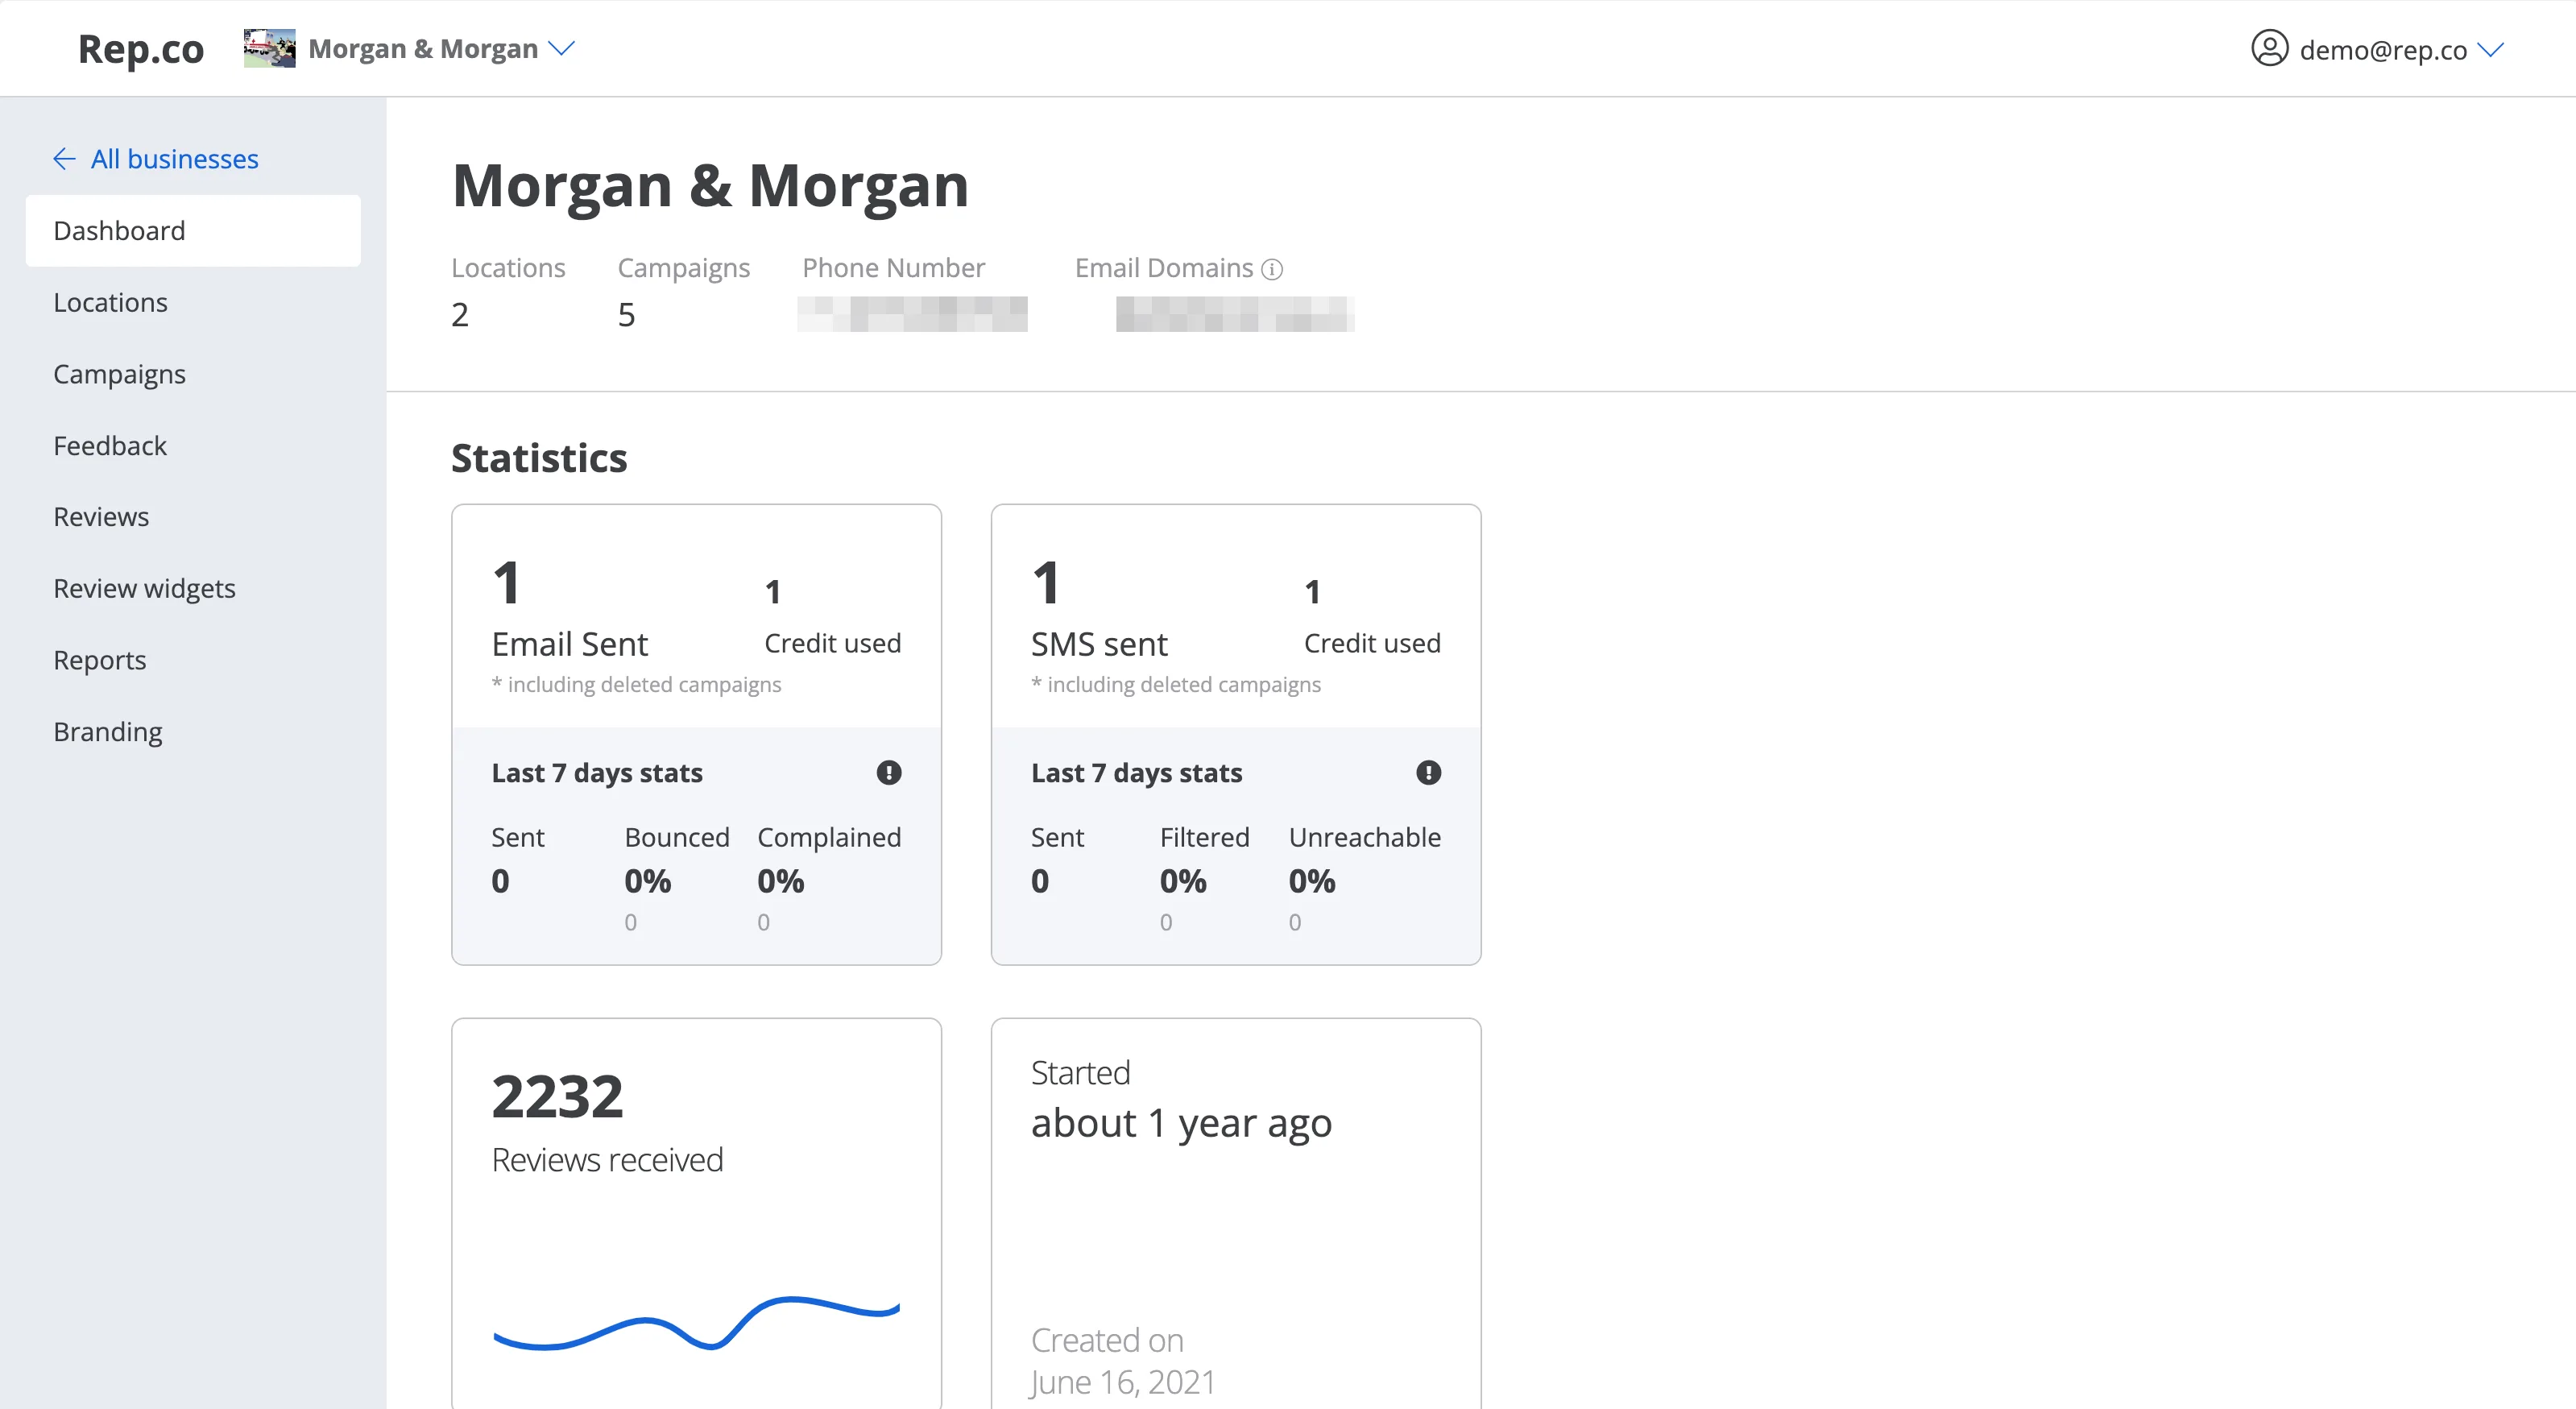This screenshot has height=1409, width=2576.
Task: Click the Statistics section heading
Action: pos(539,458)
